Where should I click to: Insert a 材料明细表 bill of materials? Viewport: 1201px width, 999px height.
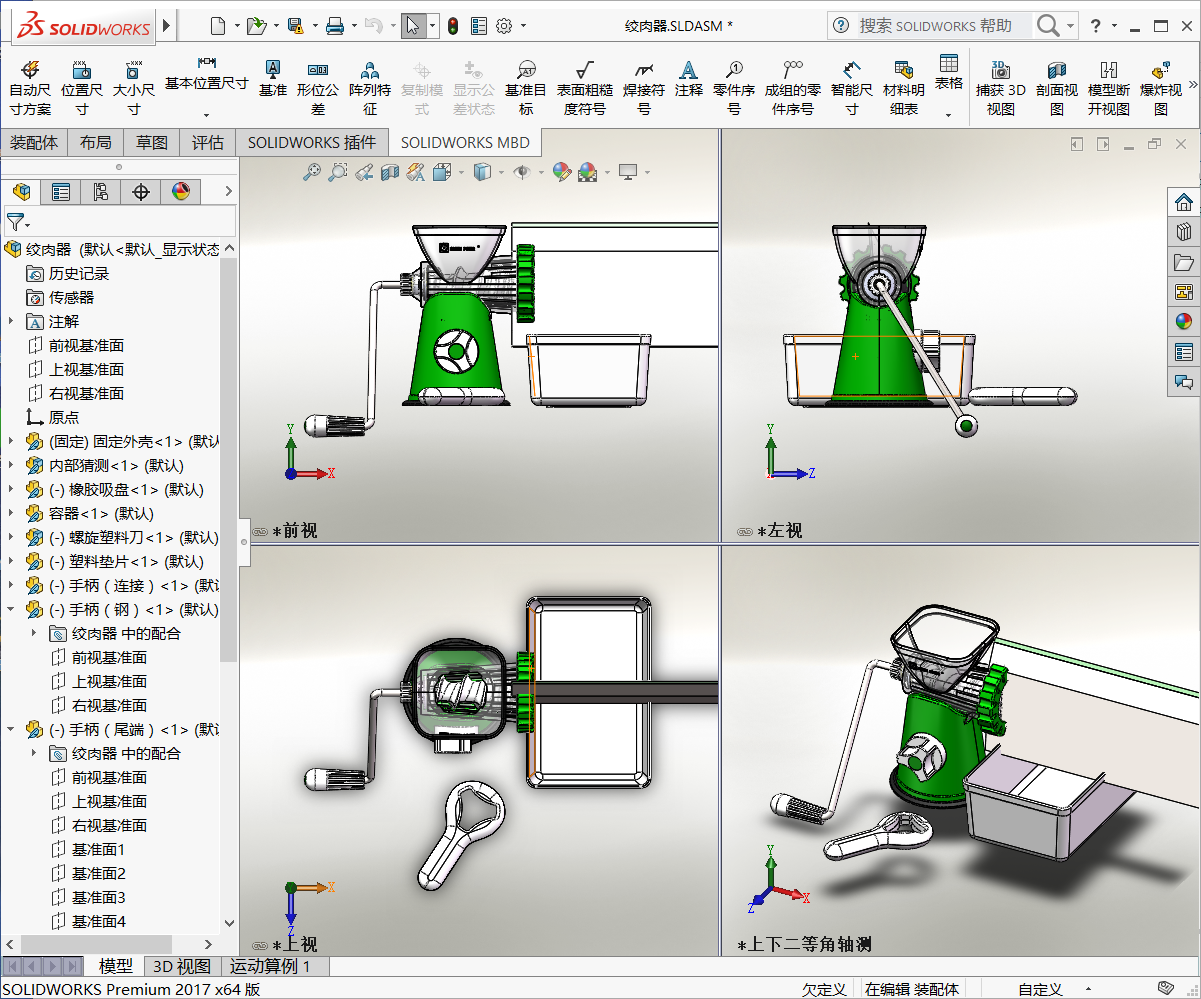pyautogui.click(x=904, y=87)
